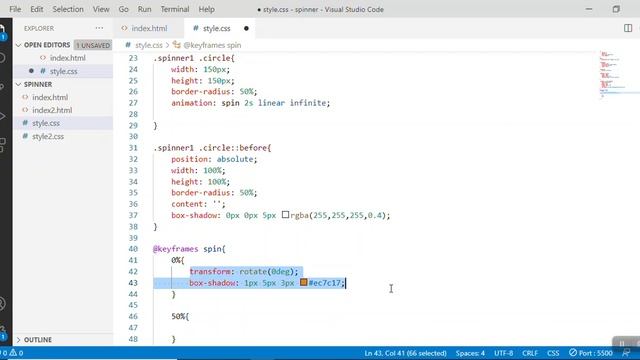
Task: Open the Run menu
Action: click(x=144, y=9)
